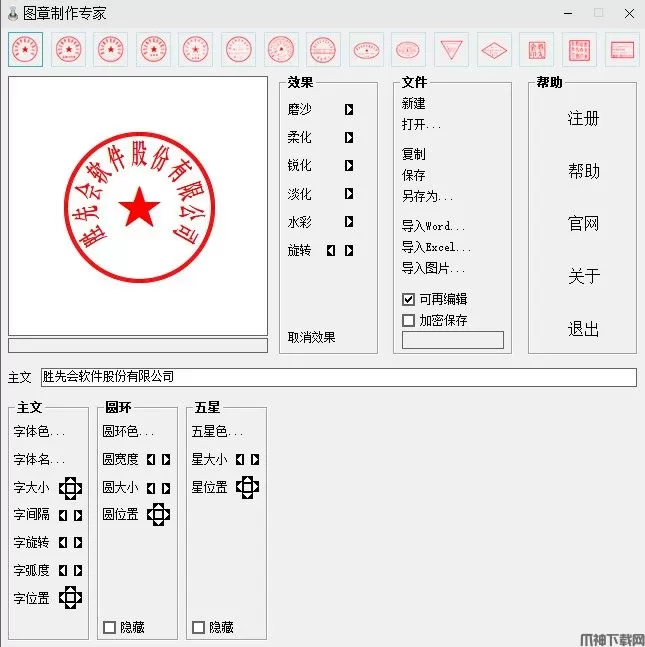Screen dimensions: 645x647
Task: Open the 字体色... color picker
Action: coord(39,432)
